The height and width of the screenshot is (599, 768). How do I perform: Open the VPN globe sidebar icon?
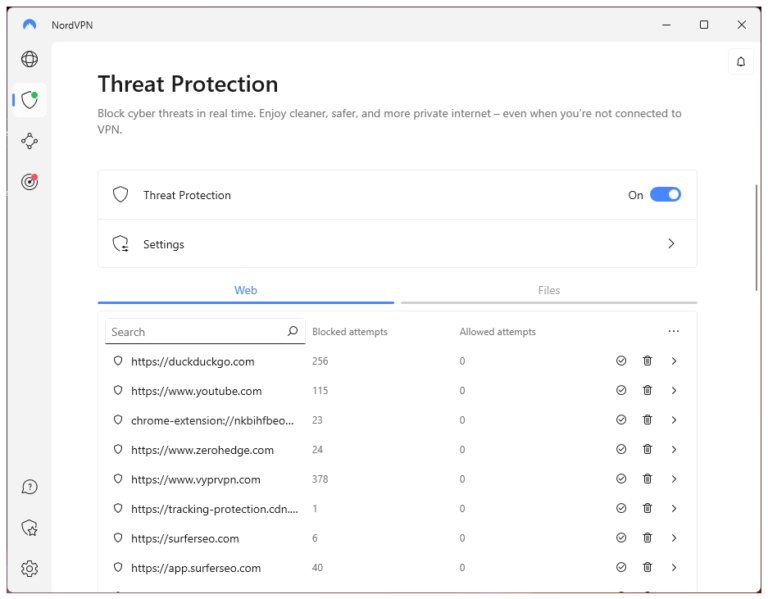(x=29, y=59)
